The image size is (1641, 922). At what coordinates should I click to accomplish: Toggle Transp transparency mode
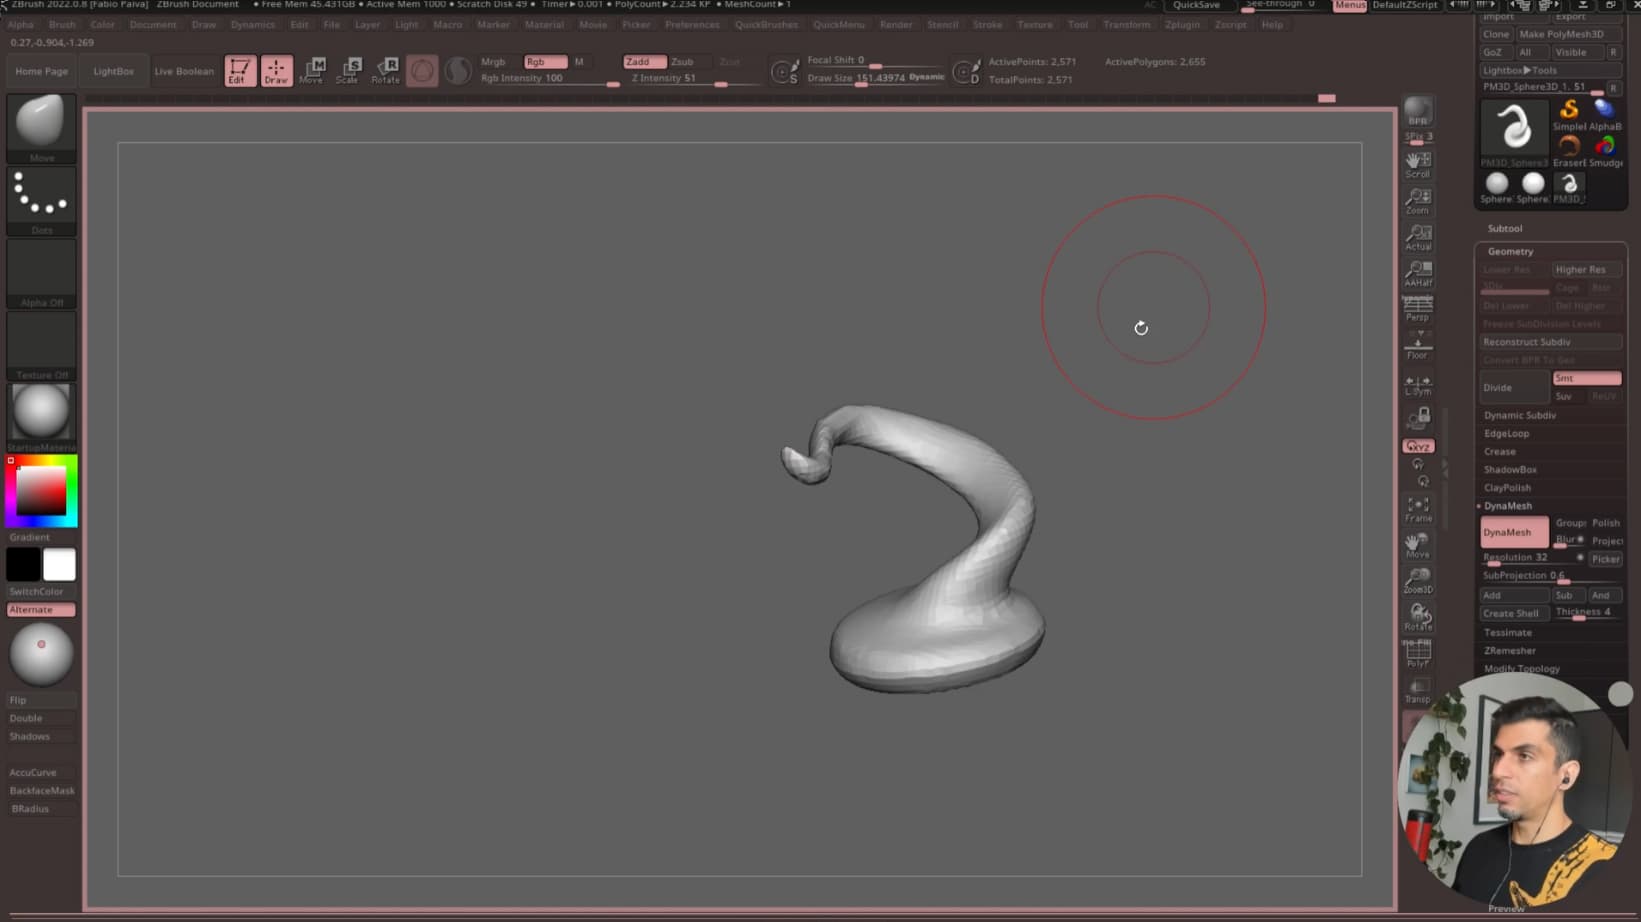coord(1418,689)
